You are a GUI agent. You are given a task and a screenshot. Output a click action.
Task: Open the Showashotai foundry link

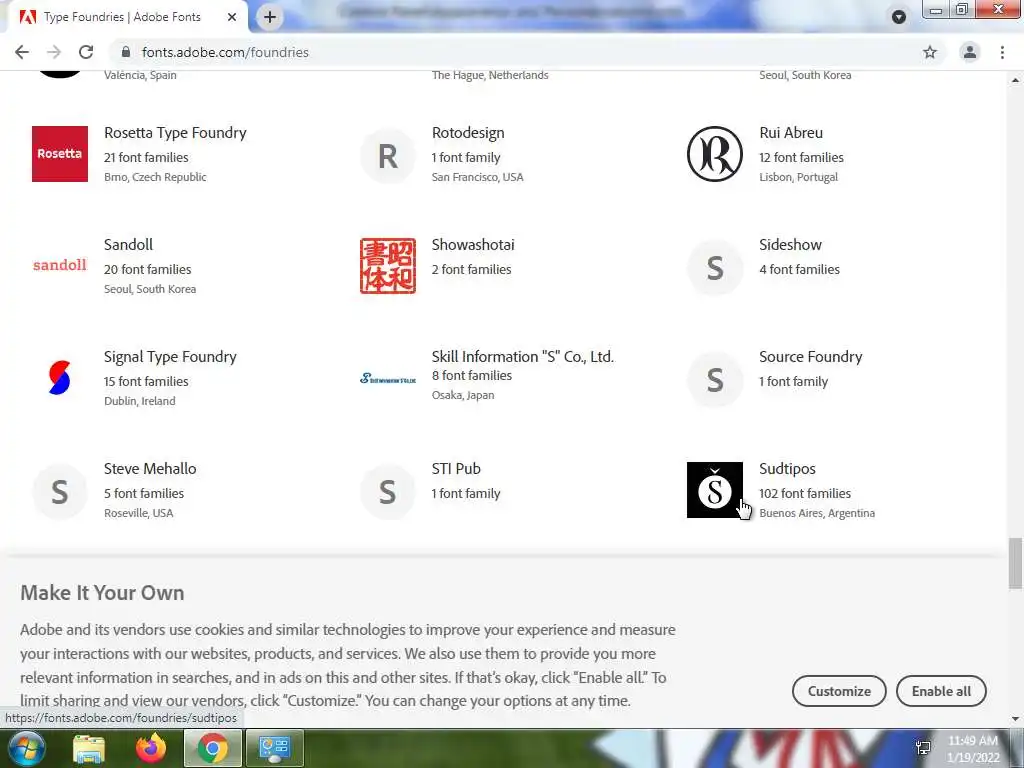(473, 245)
